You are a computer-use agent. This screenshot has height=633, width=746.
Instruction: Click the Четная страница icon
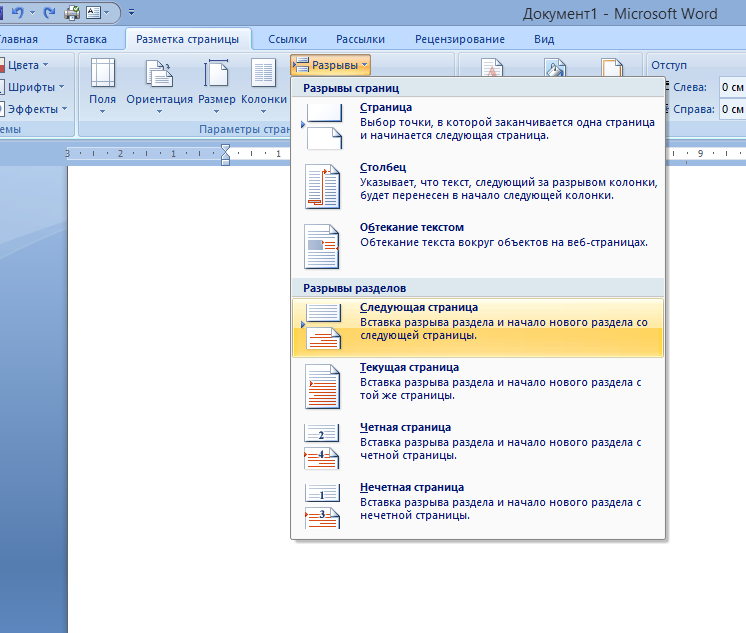tap(322, 446)
